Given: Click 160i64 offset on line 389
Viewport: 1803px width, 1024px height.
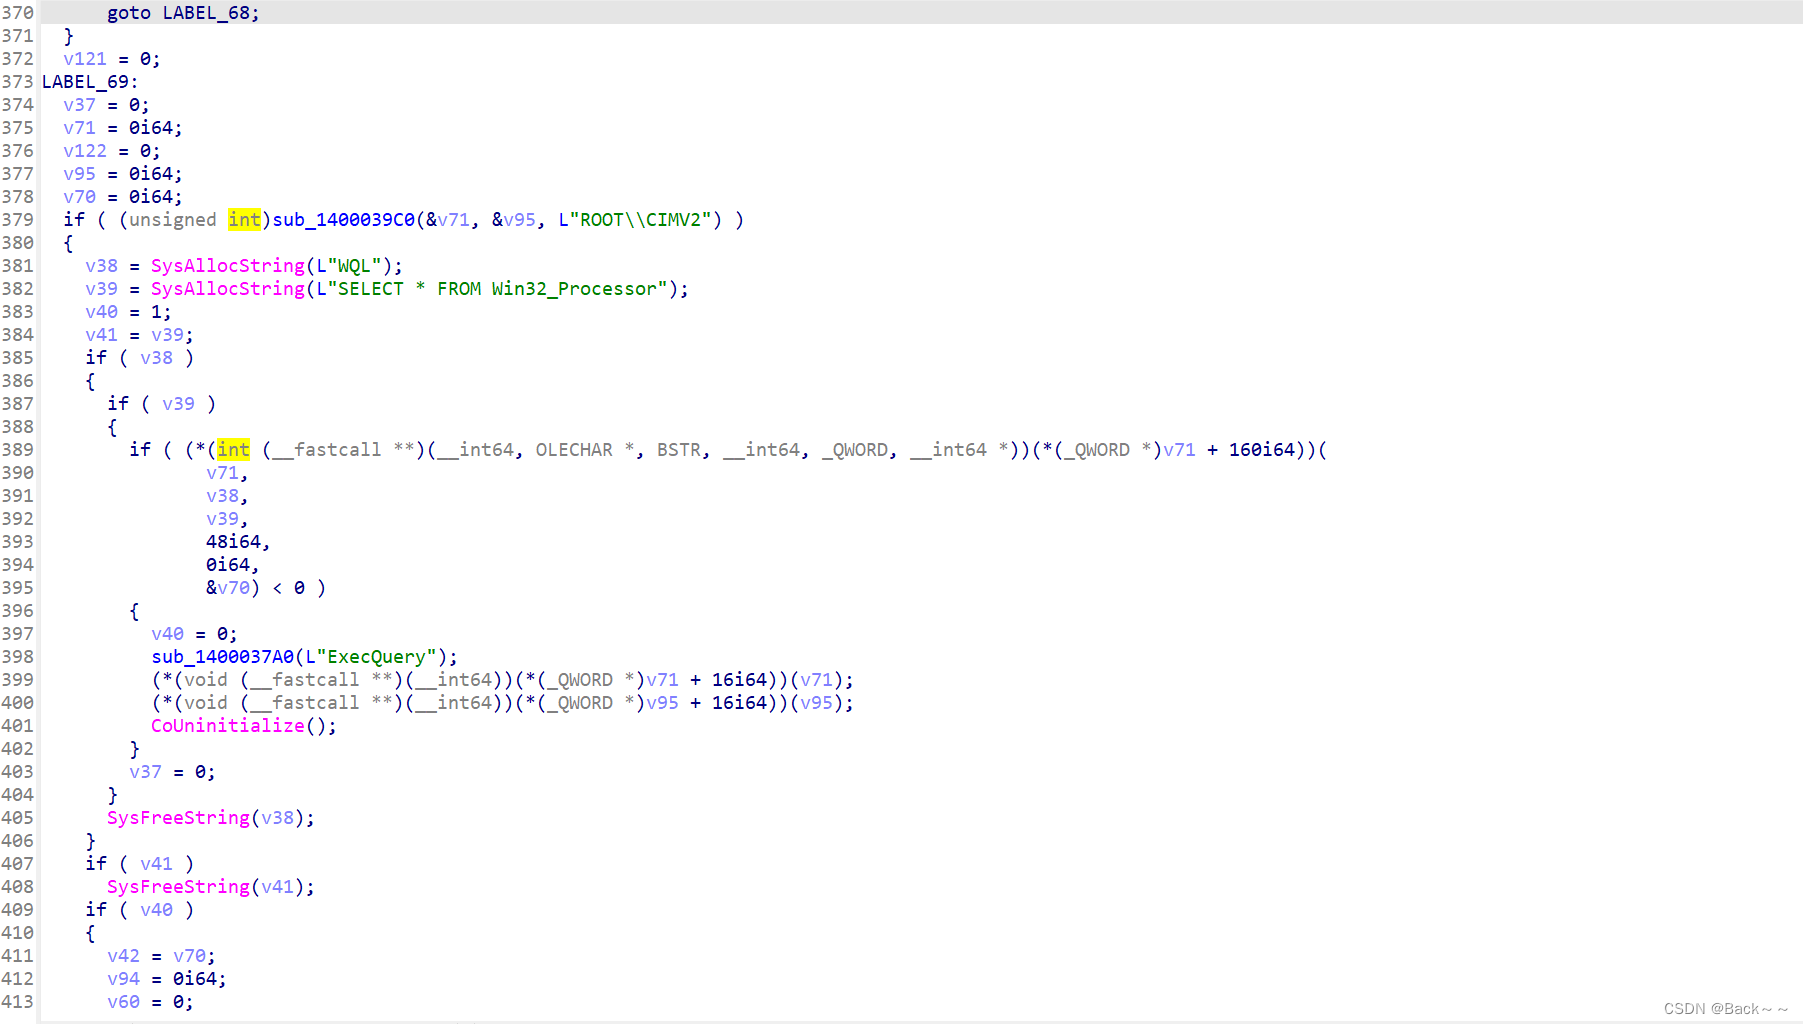Looking at the screenshot, I should [1262, 450].
